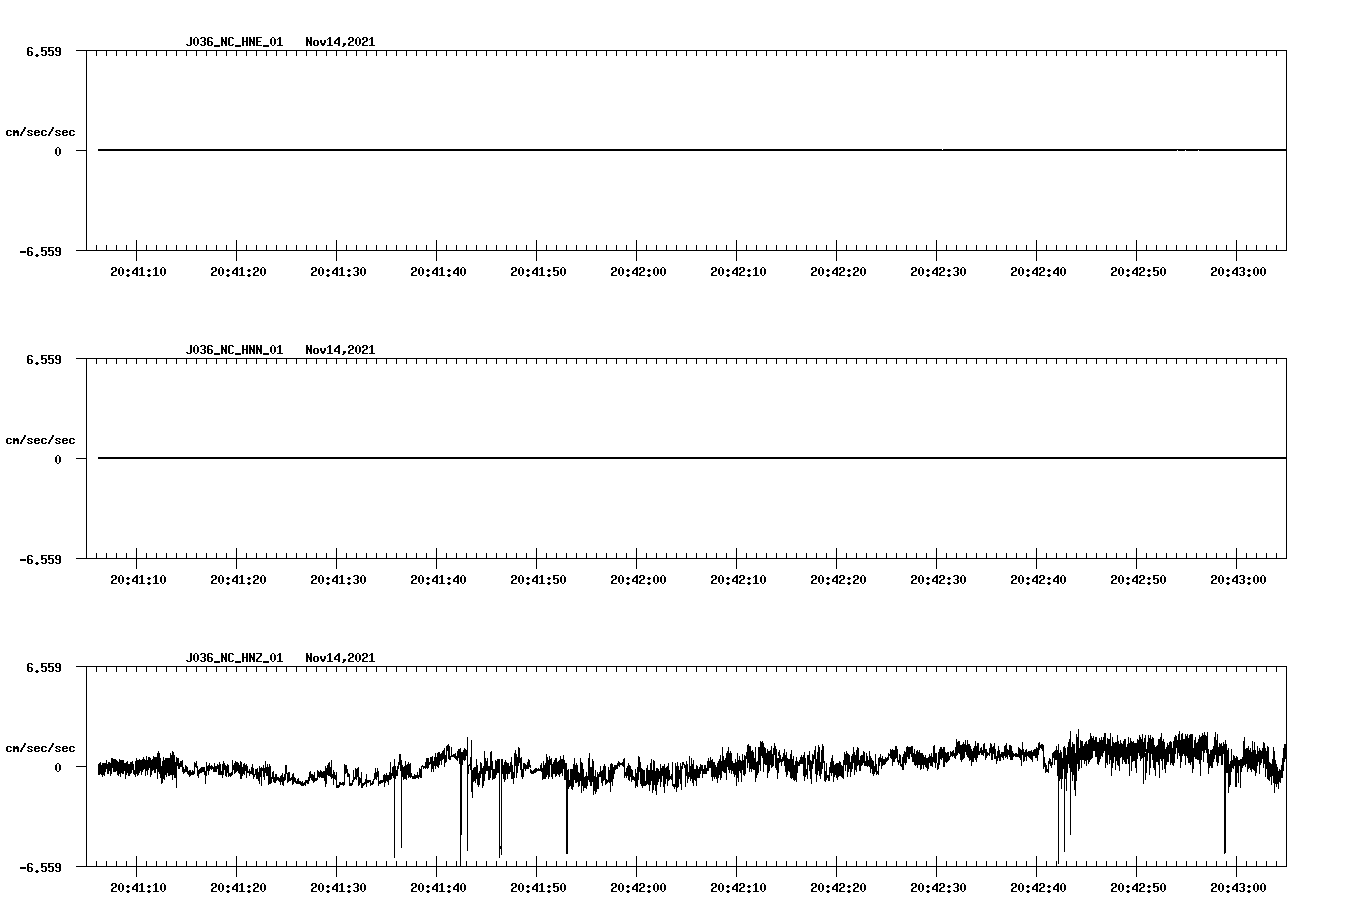Screen dimensions: 1358x924
Task: Click the cm/sec/sec unit label on HNZ plot
Action: [x=40, y=748]
